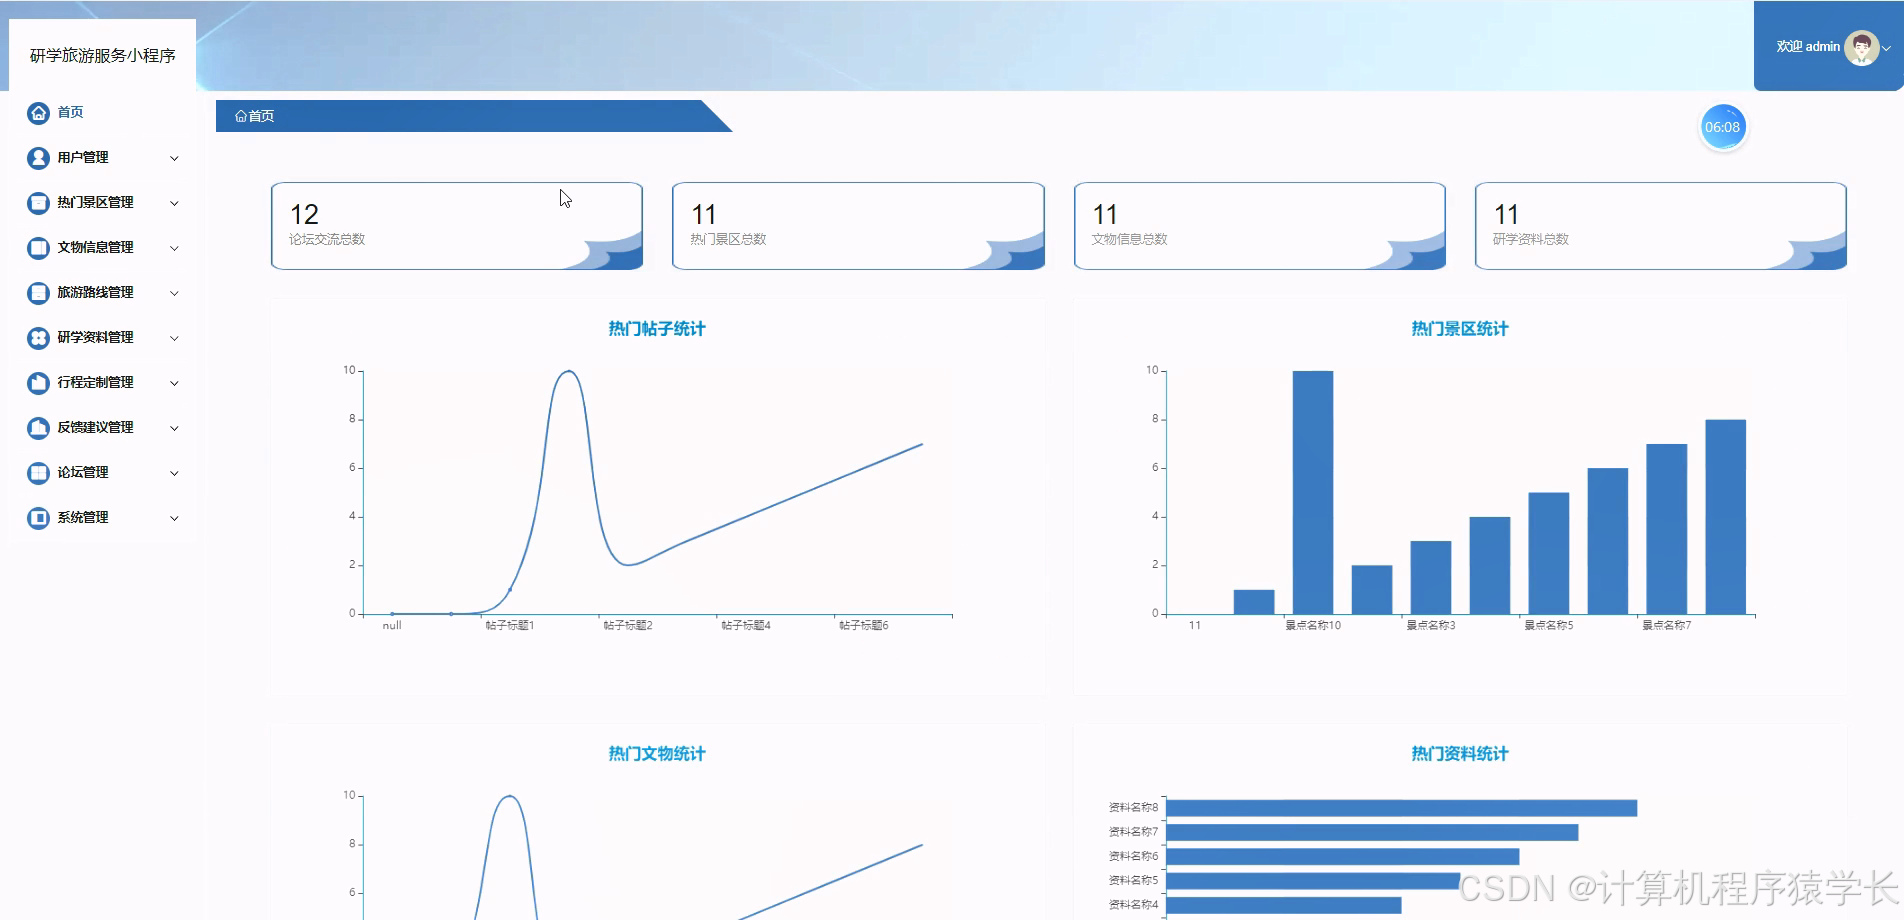Click the 文物信息总数 stat card
The width and height of the screenshot is (1904, 920).
pos(1260,226)
